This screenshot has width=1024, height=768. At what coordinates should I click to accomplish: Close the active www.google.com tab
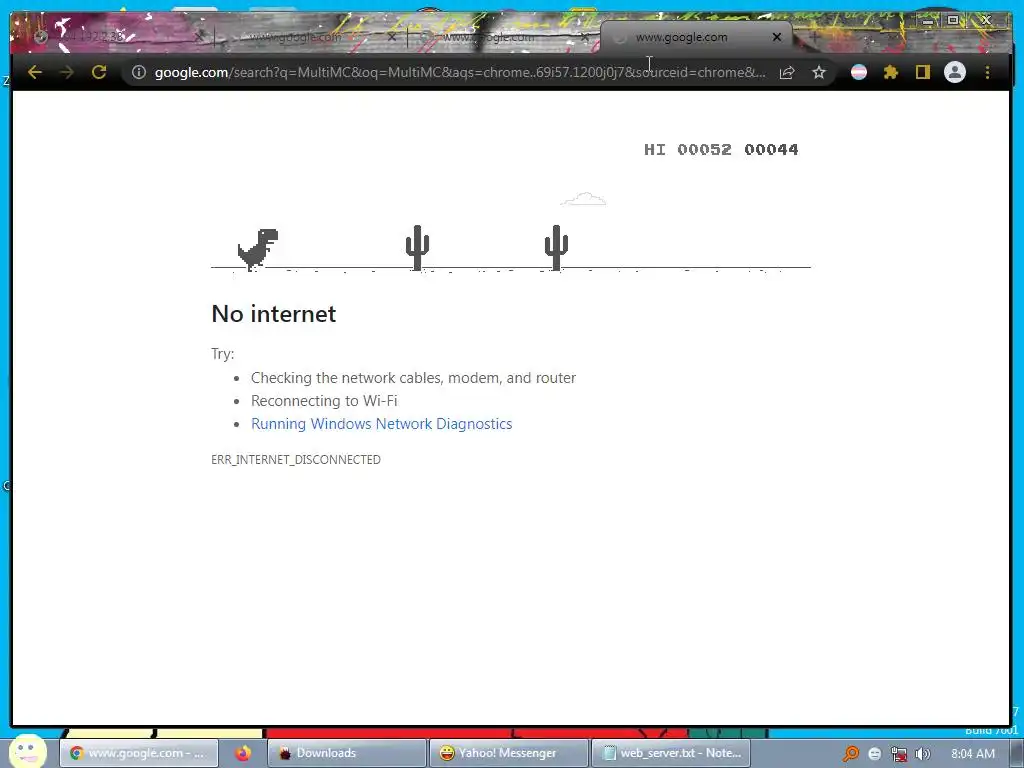pos(776,37)
